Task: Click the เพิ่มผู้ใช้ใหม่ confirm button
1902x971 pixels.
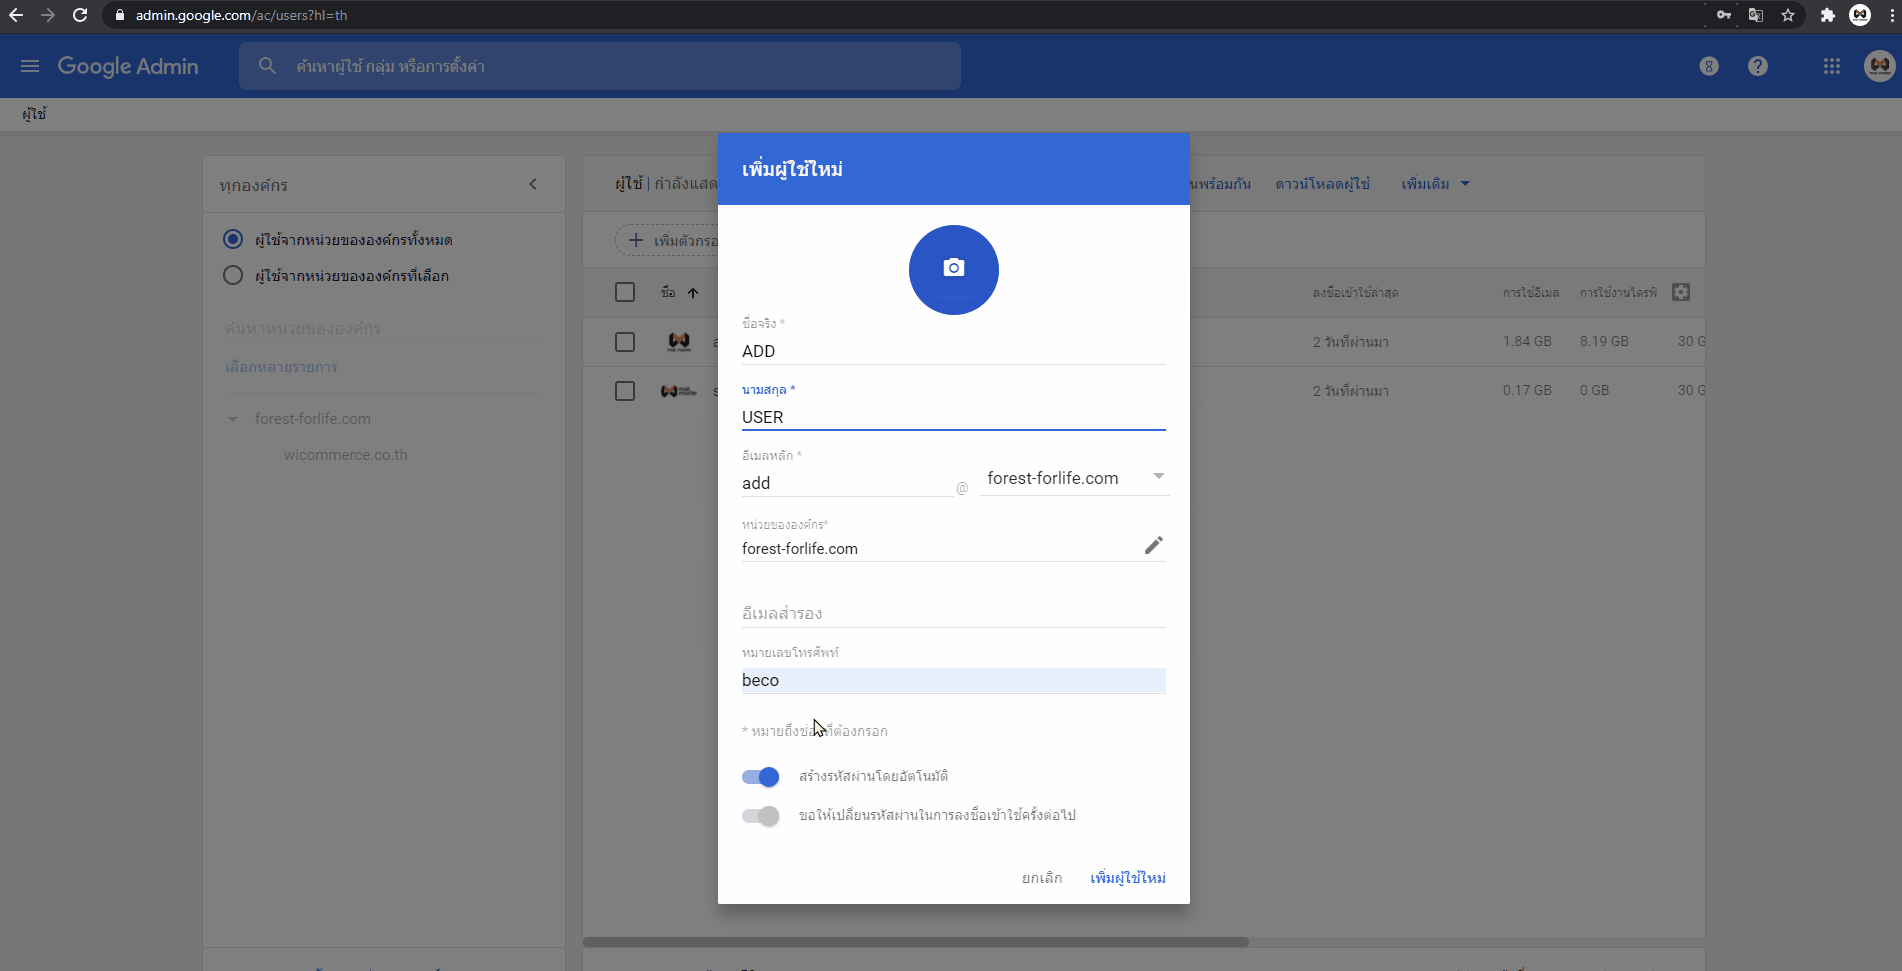Action: click(1128, 878)
